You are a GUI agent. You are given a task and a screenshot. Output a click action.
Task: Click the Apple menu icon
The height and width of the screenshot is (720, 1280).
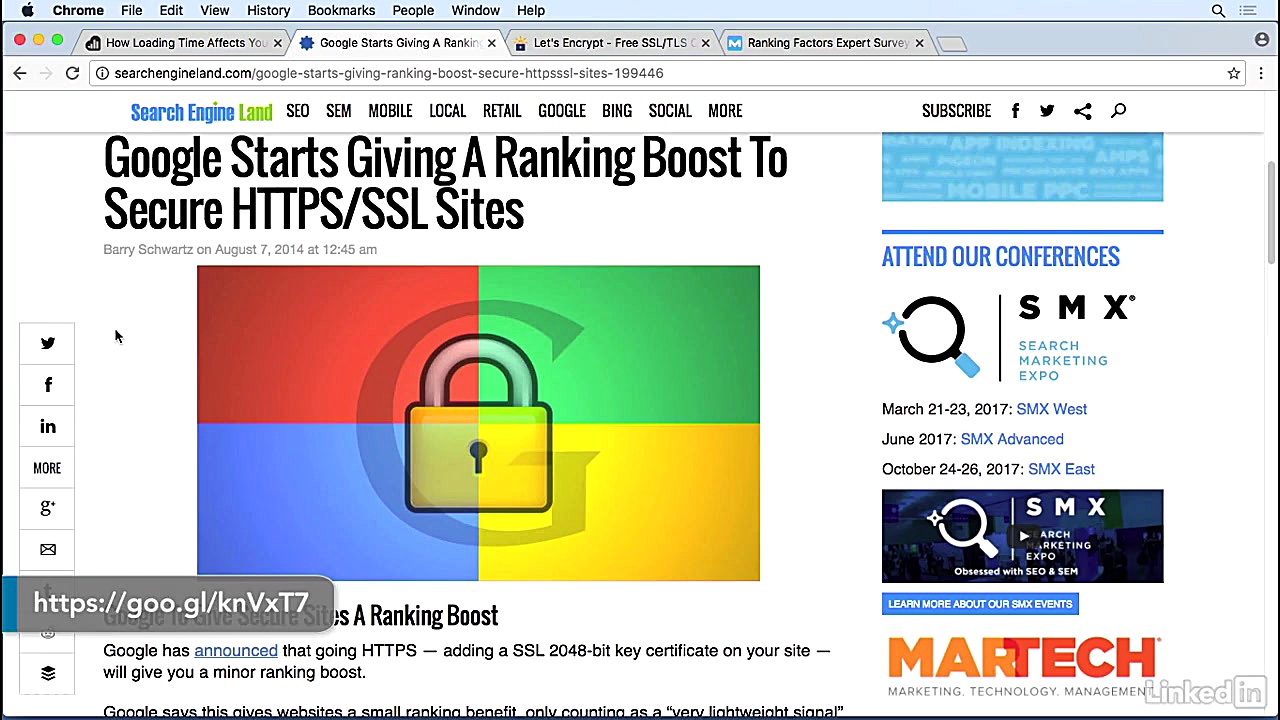coord(28,10)
